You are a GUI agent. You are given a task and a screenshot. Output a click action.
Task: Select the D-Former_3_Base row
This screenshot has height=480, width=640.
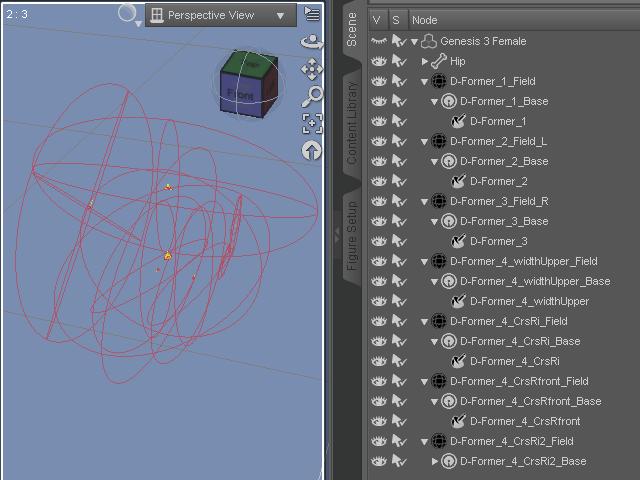pos(504,221)
